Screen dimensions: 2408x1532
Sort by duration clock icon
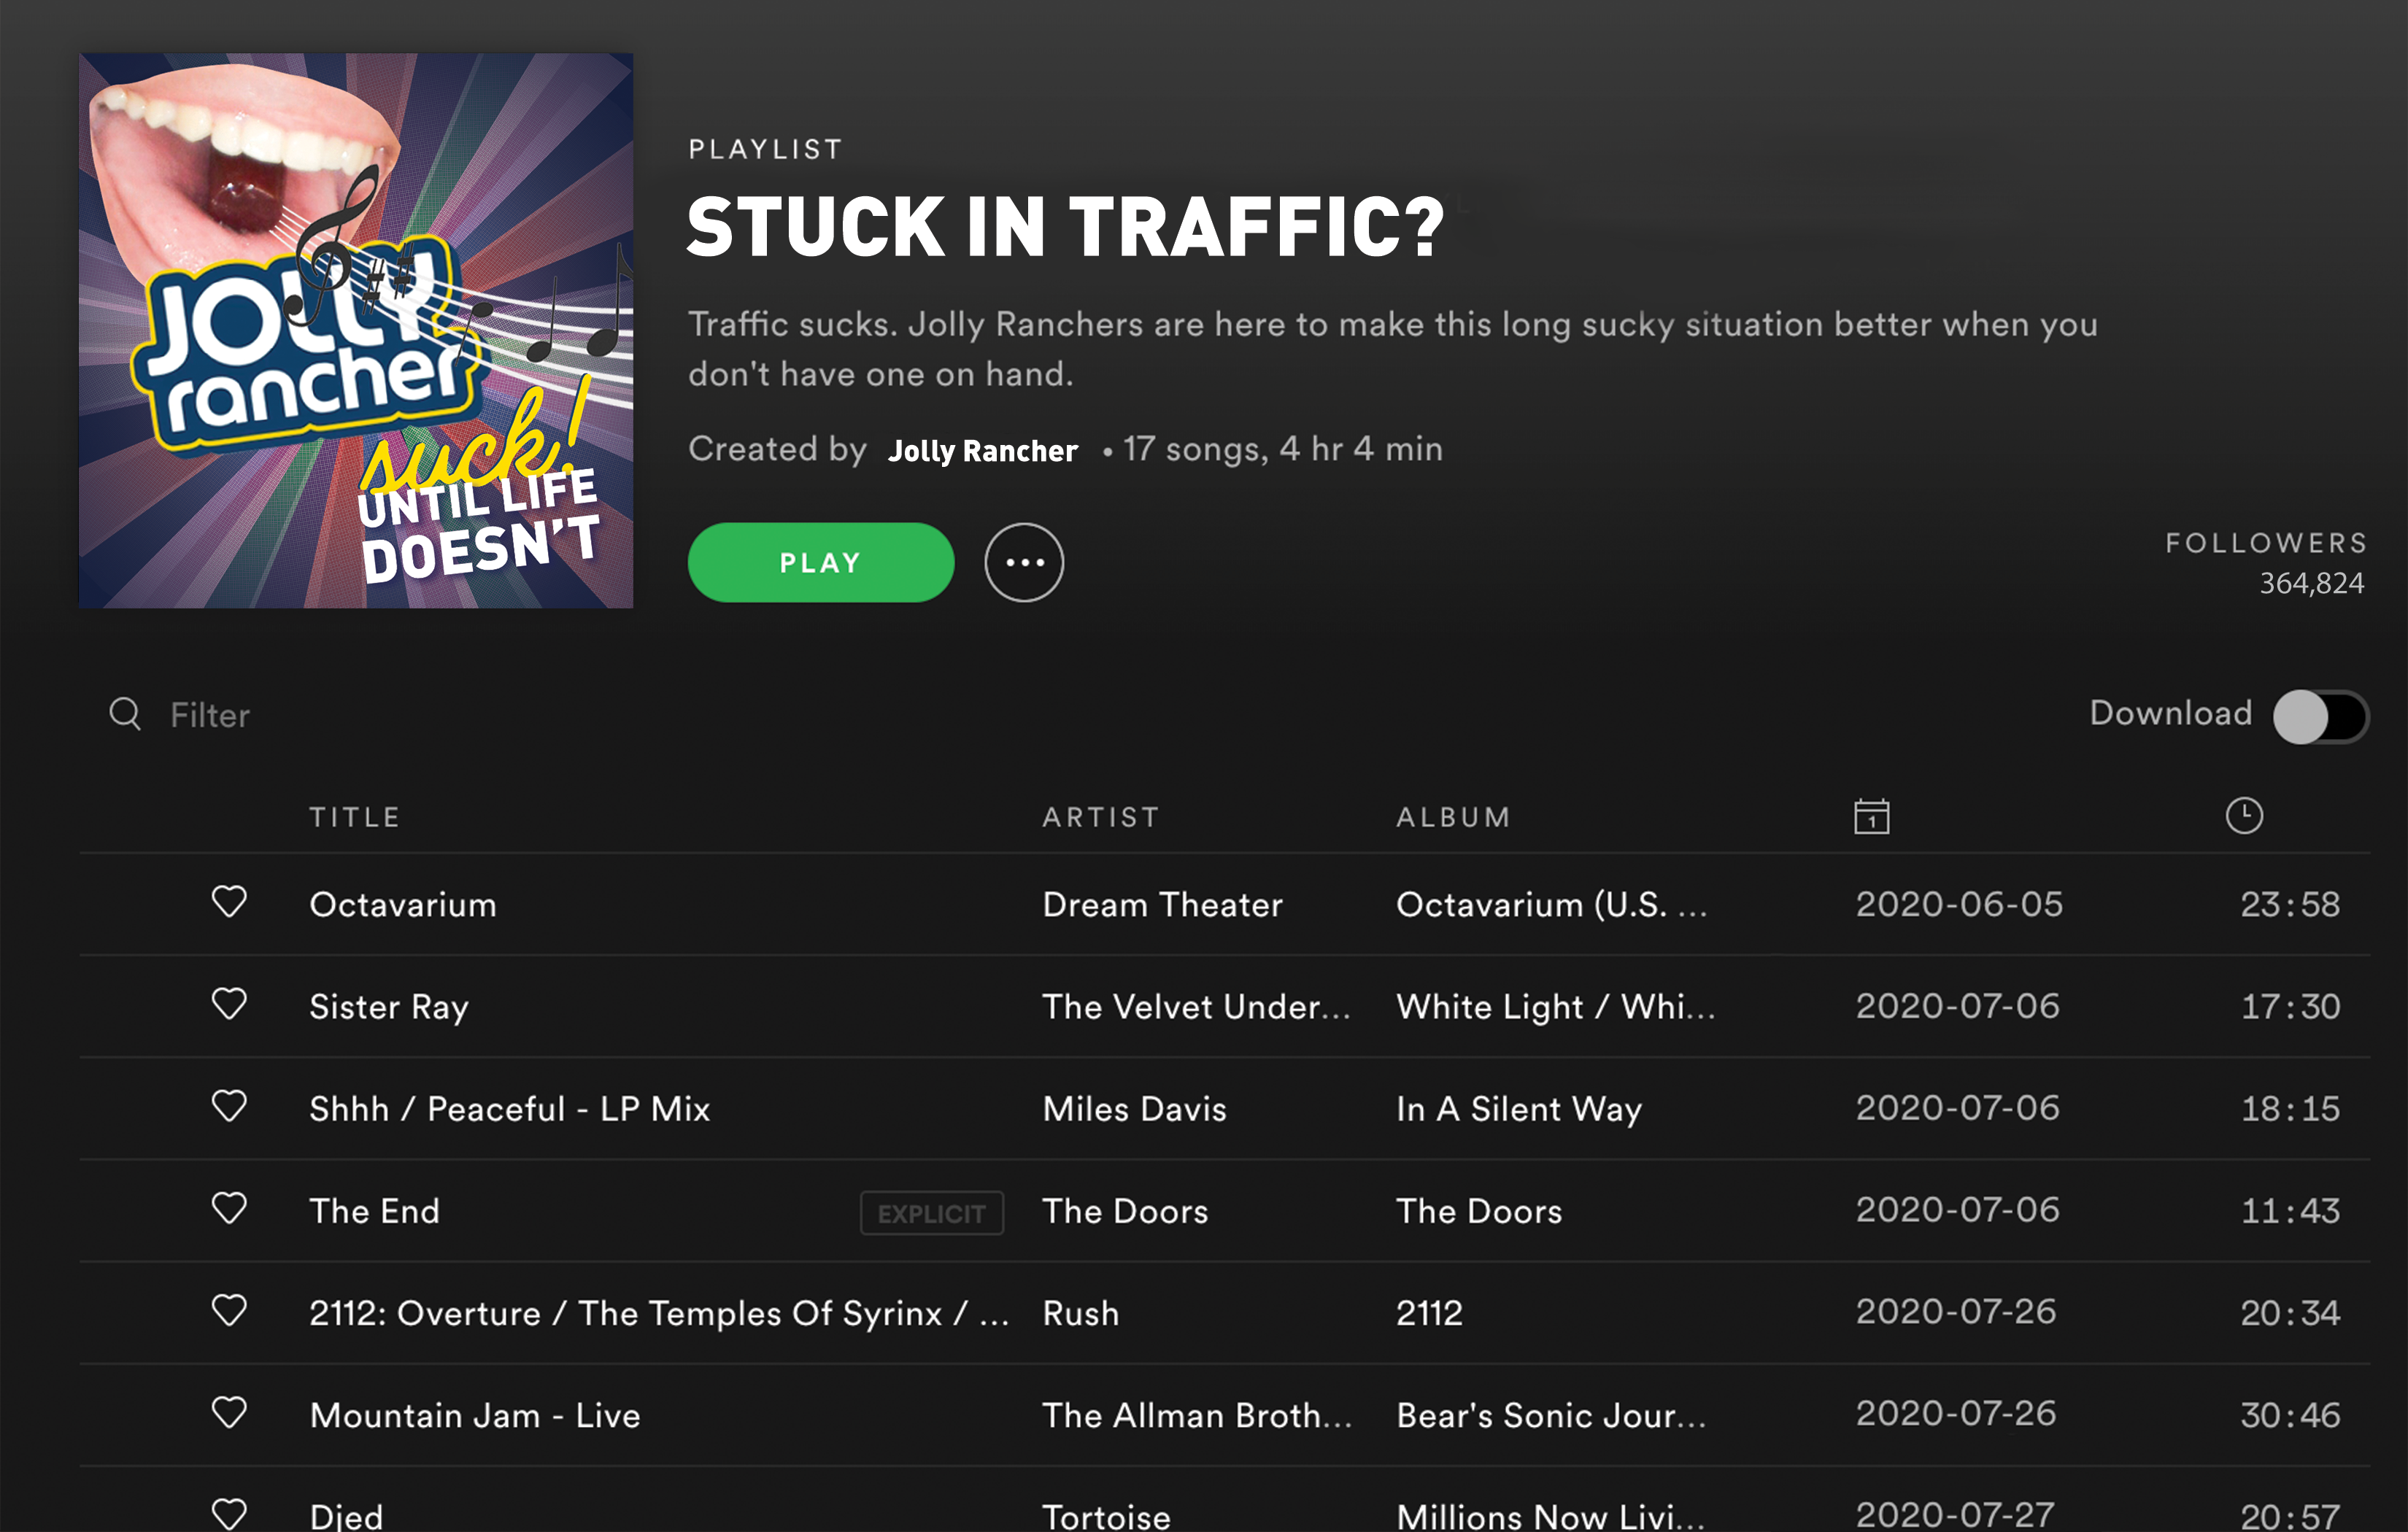coord(2244,815)
